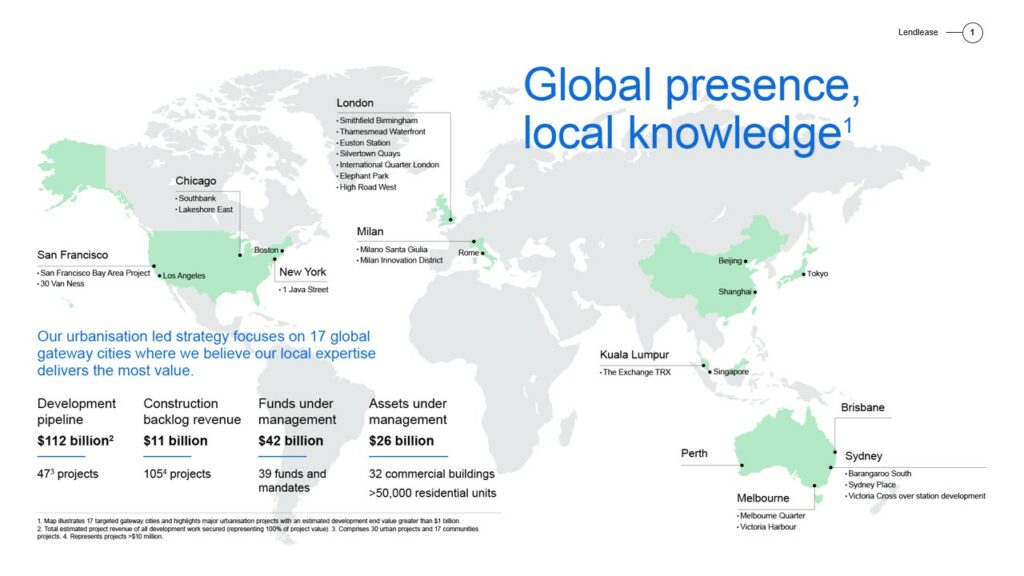Click the Tokyo map marker dot

[803, 273]
